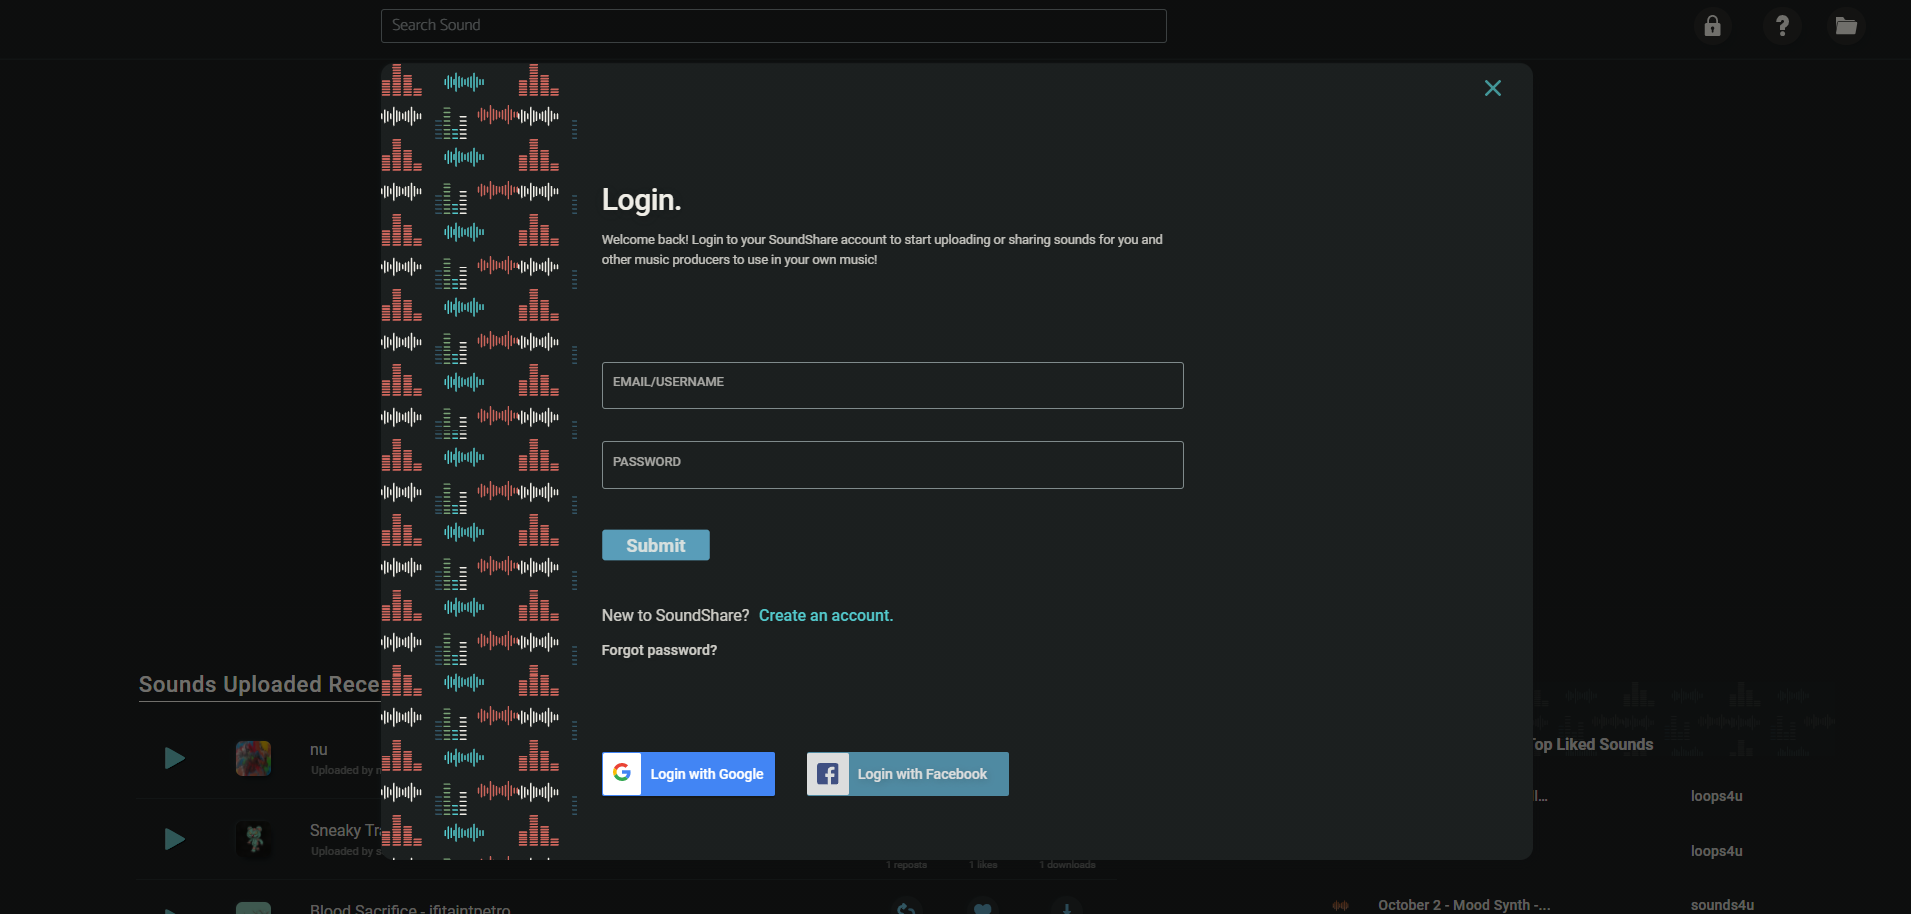
Task: Click into the EMAIL/USERNAME field
Action: pos(892,385)
